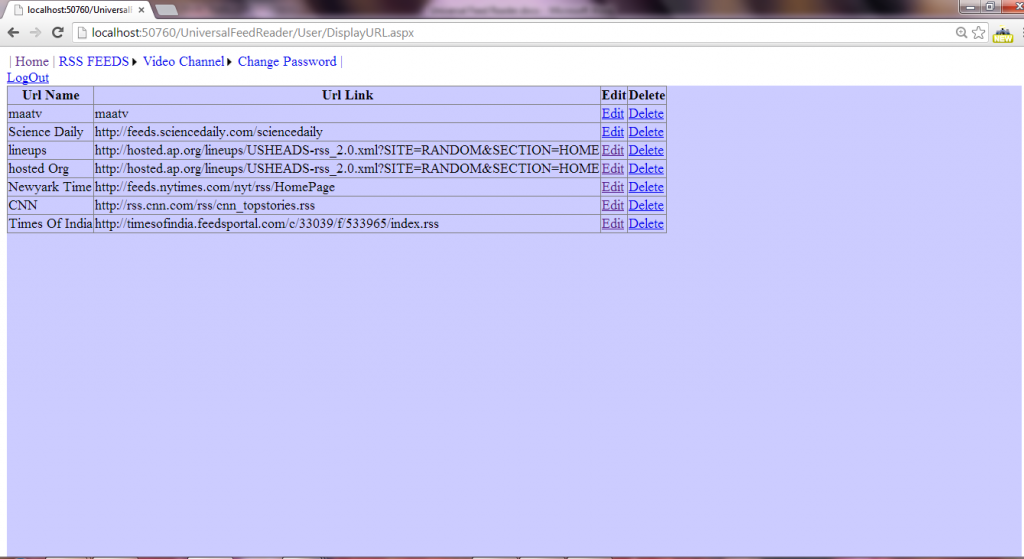Go back with the browser back arrow
1024x559 pixels.
pyautogui.click(x=13, y=33)
